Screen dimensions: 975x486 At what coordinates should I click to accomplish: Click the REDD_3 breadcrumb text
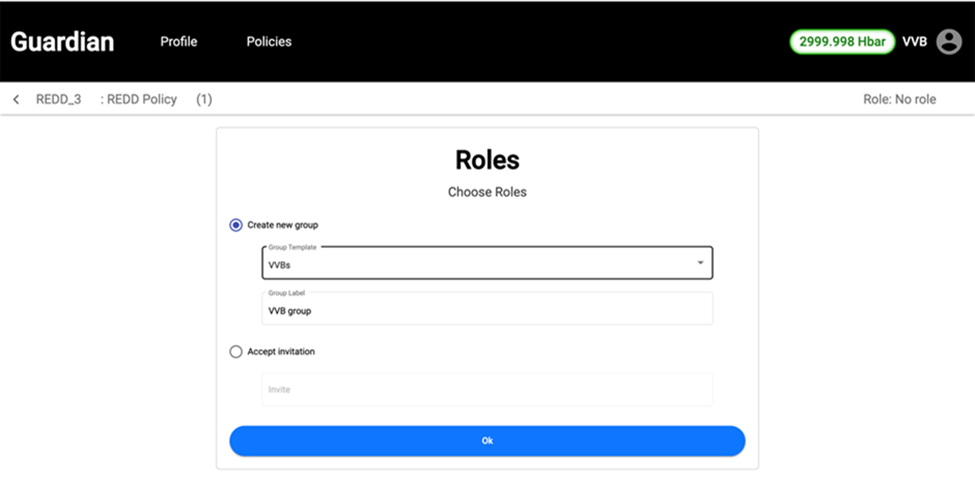coord(58,99)
